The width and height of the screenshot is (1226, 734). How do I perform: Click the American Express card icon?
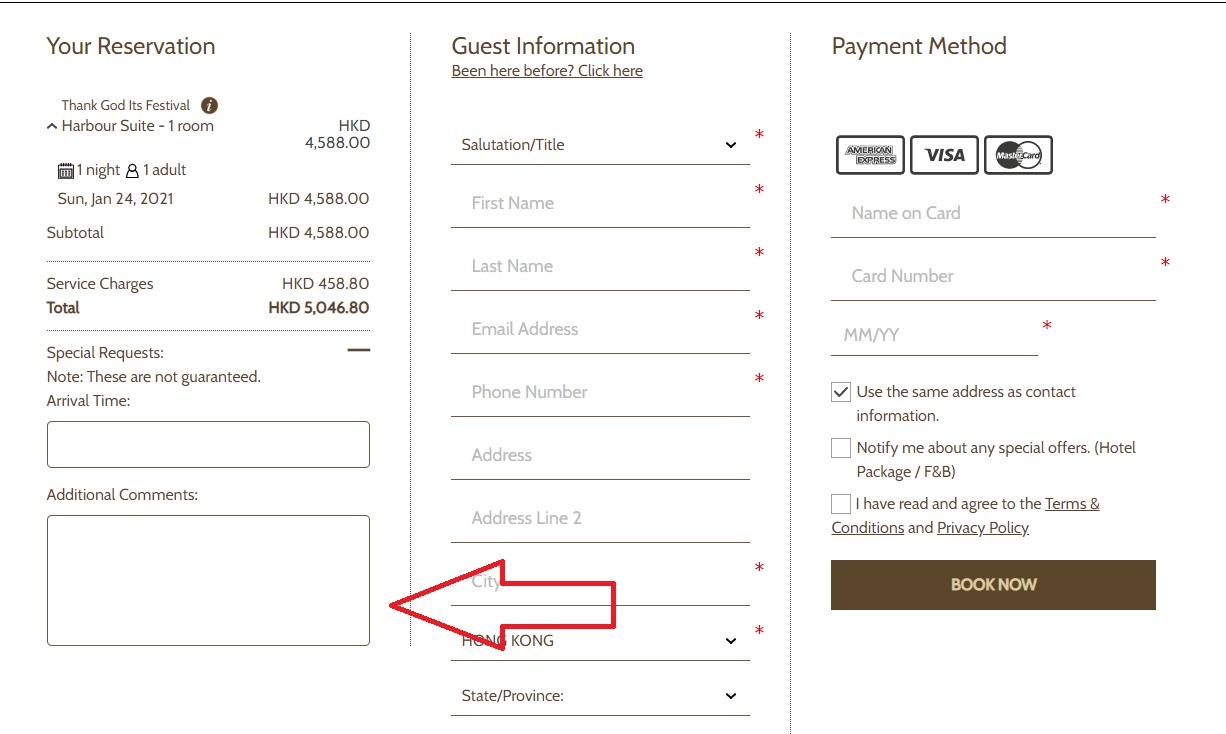tap(870, 155)
